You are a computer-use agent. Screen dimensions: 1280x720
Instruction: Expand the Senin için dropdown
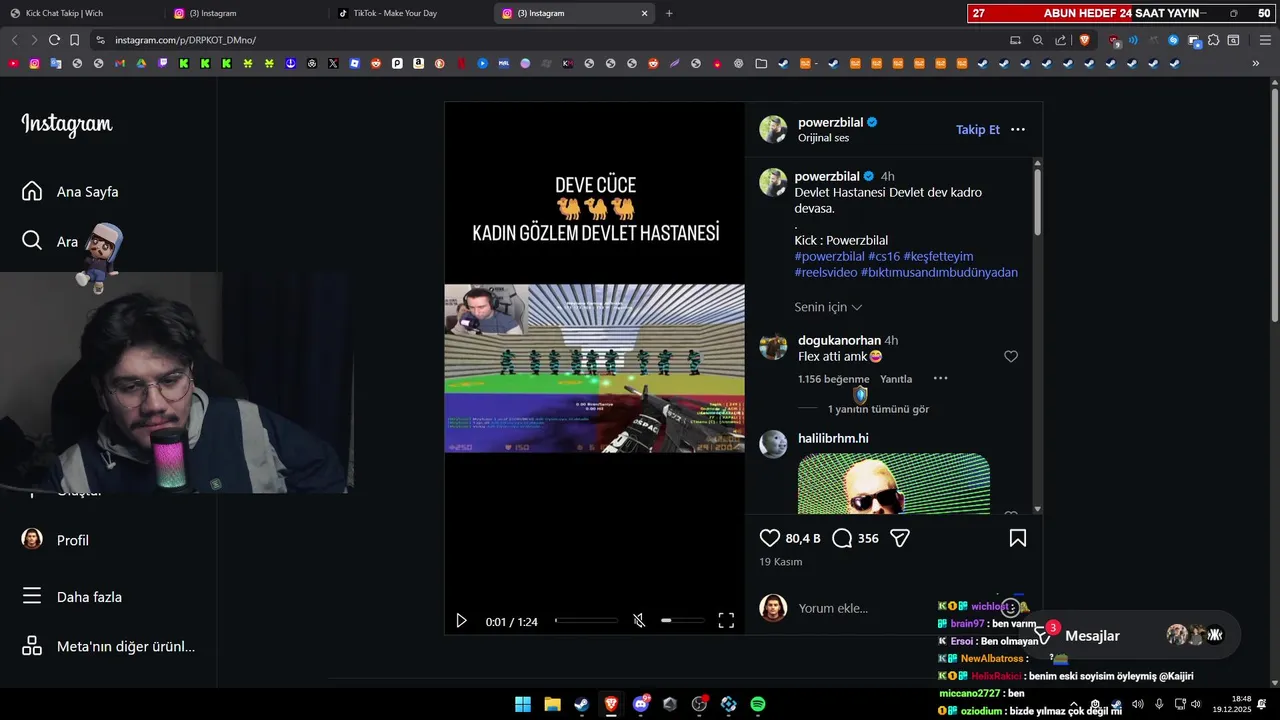click(x=828, y=307)
